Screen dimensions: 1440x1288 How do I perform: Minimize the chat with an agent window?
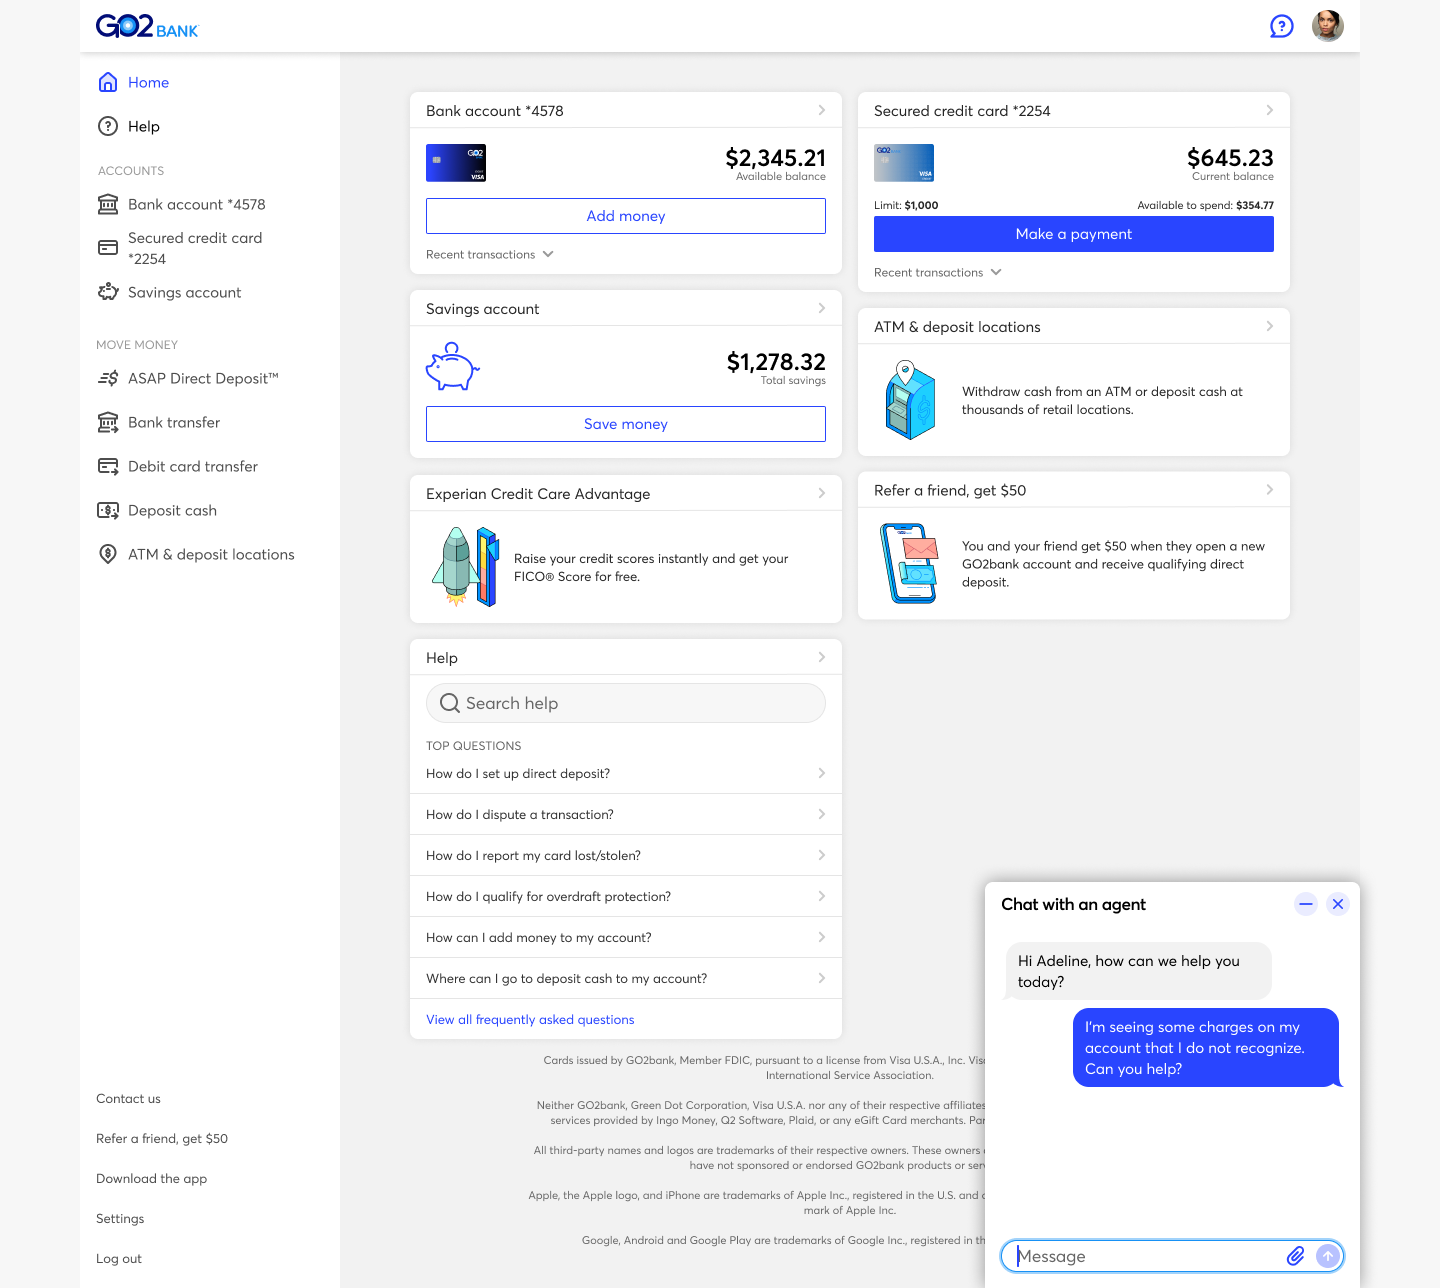1305,904
